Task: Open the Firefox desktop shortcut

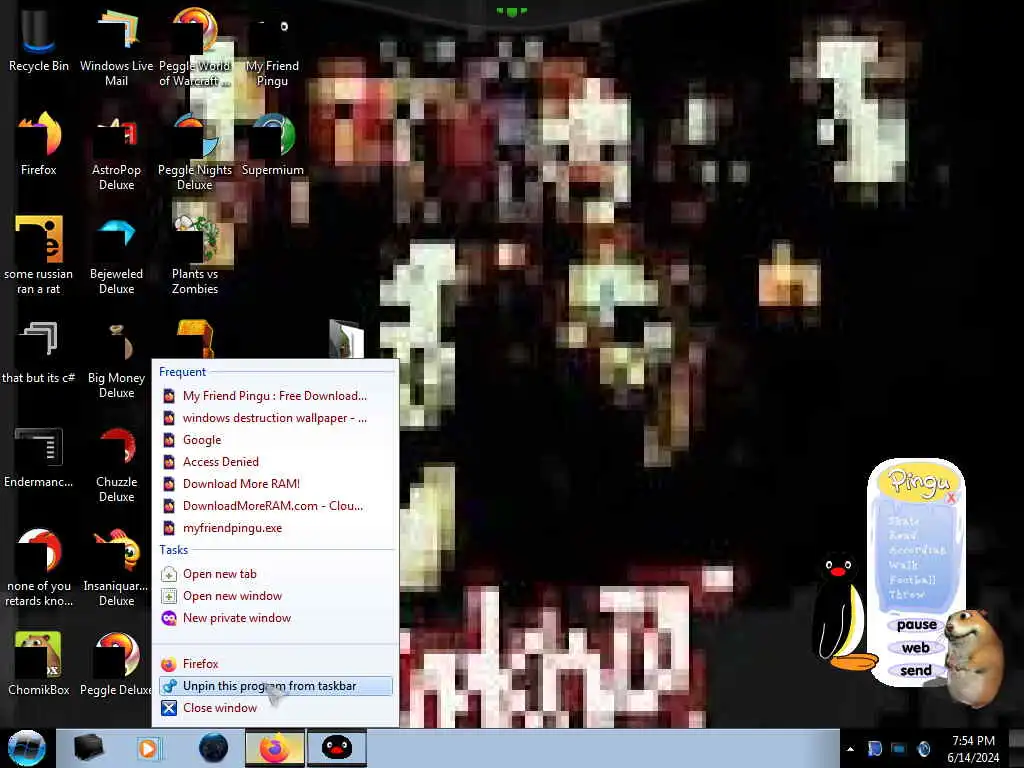Action: [39, 144]
